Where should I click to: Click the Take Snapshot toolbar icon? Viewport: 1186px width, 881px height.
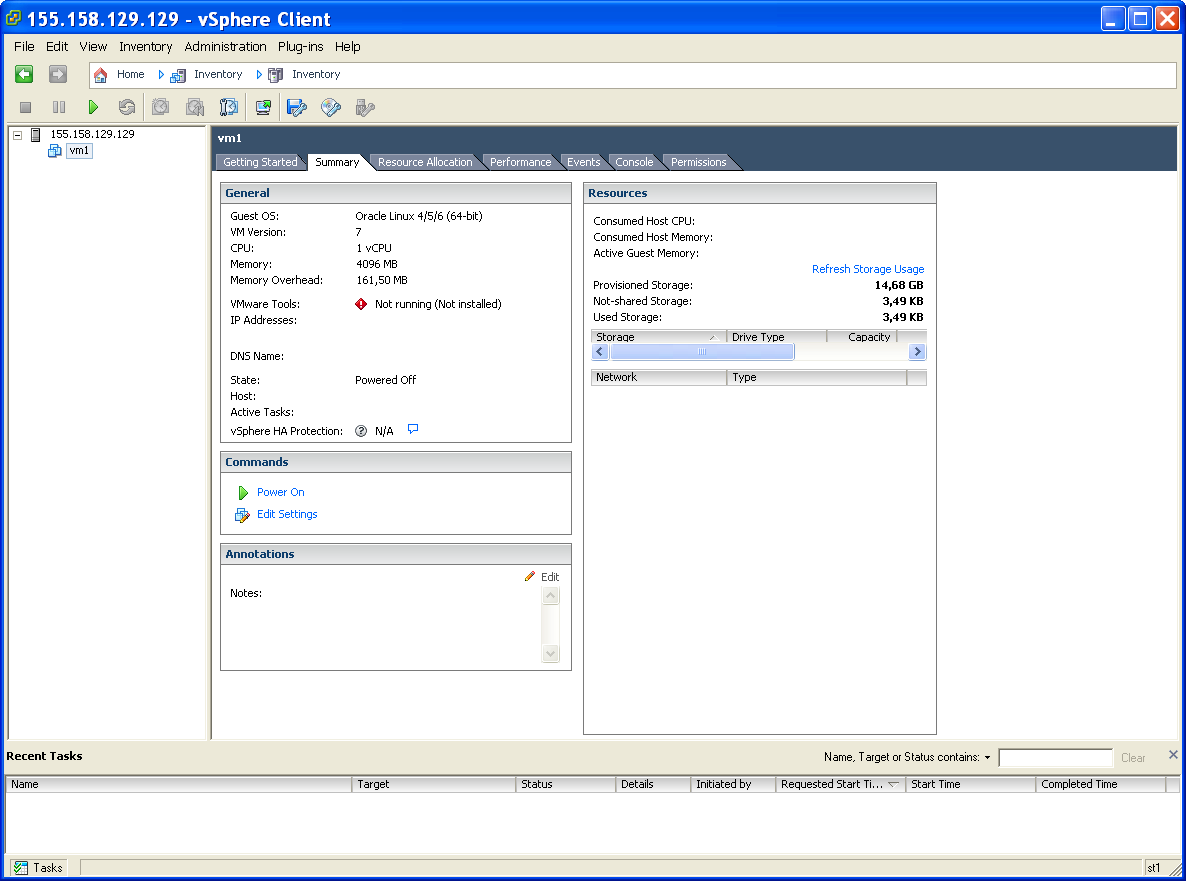point(160,107)
